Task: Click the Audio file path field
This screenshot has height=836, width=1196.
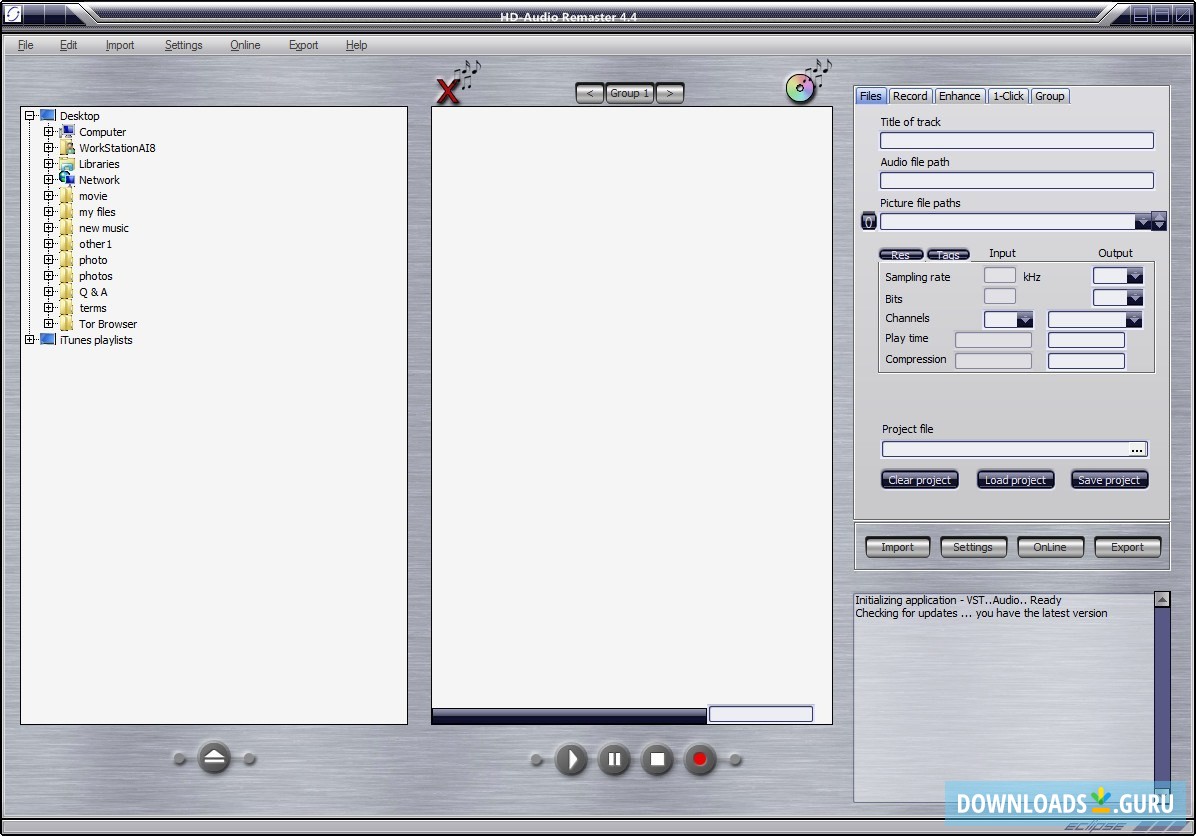Action: [1017, 180]
